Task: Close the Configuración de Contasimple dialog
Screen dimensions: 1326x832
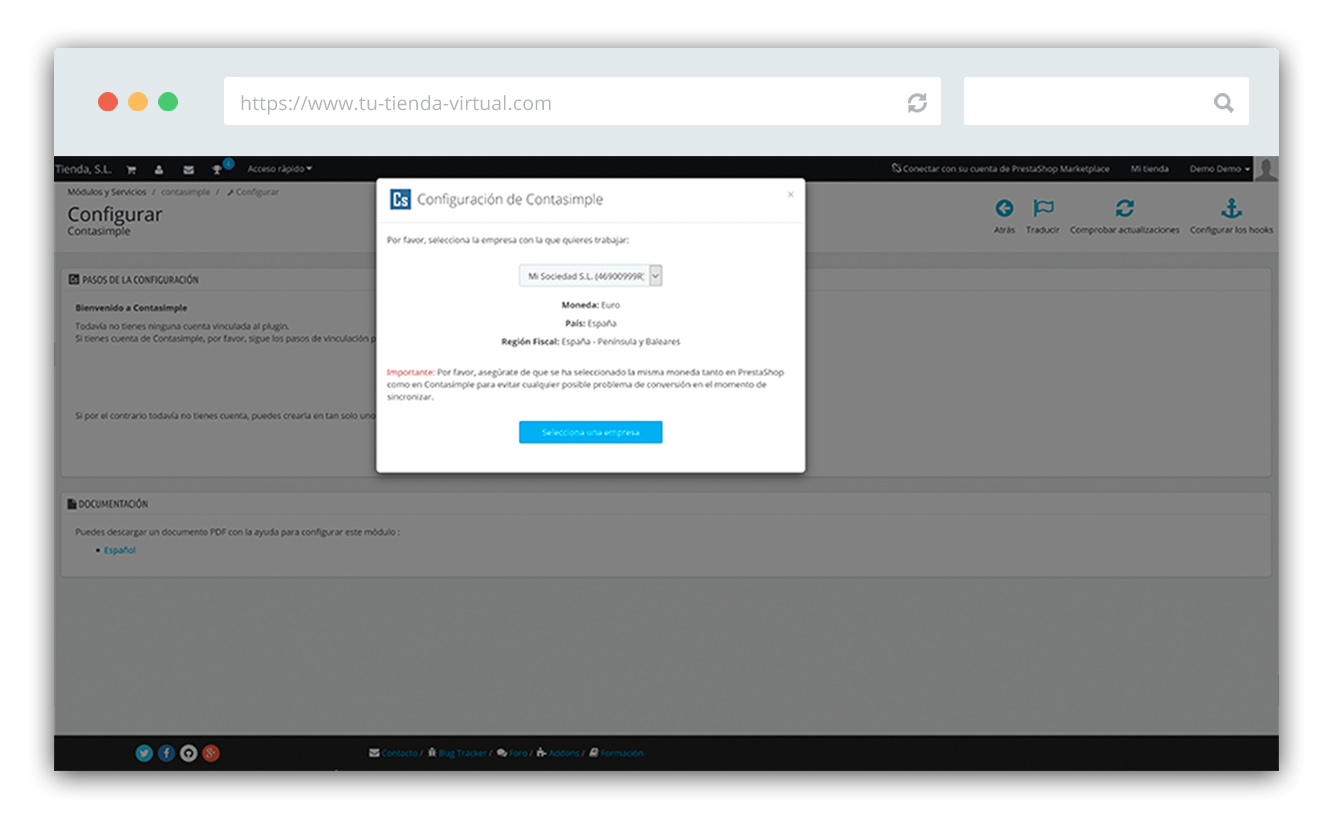Action: (790, 194)
